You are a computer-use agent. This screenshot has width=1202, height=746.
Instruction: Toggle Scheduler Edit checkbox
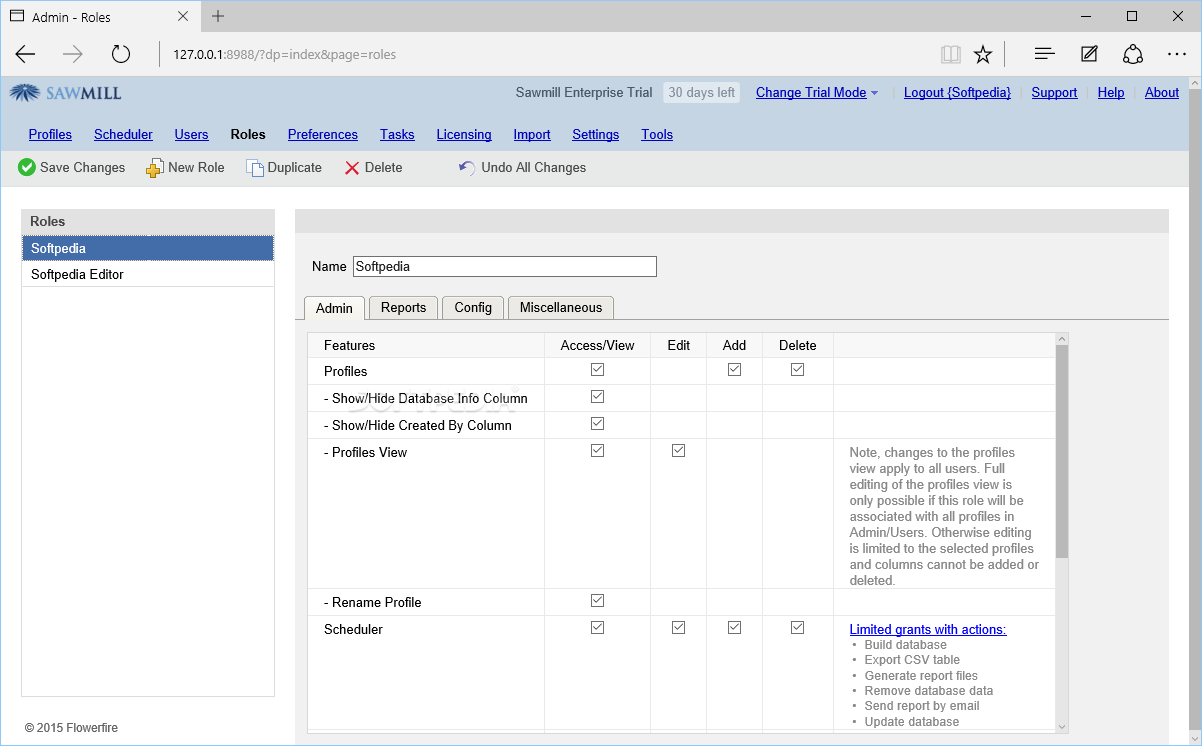[x=678, y=627]
